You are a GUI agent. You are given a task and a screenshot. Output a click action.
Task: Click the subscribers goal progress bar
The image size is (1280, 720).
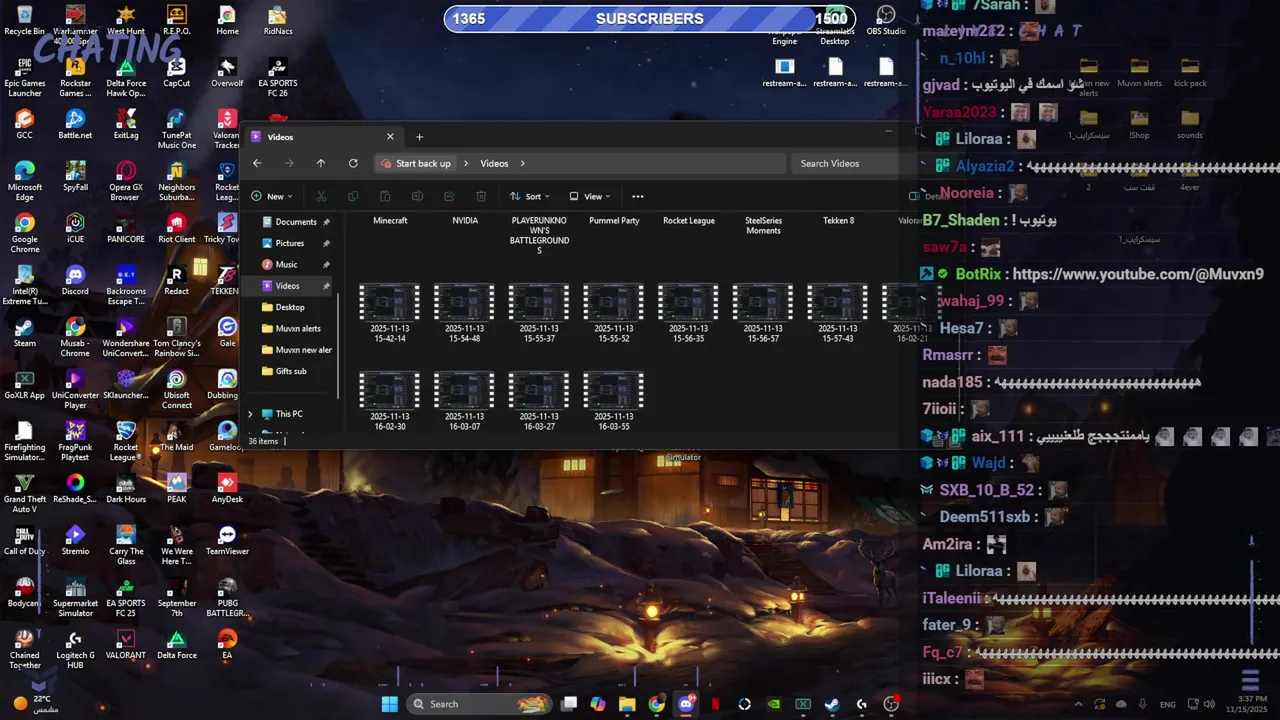[x=650, y=18]
